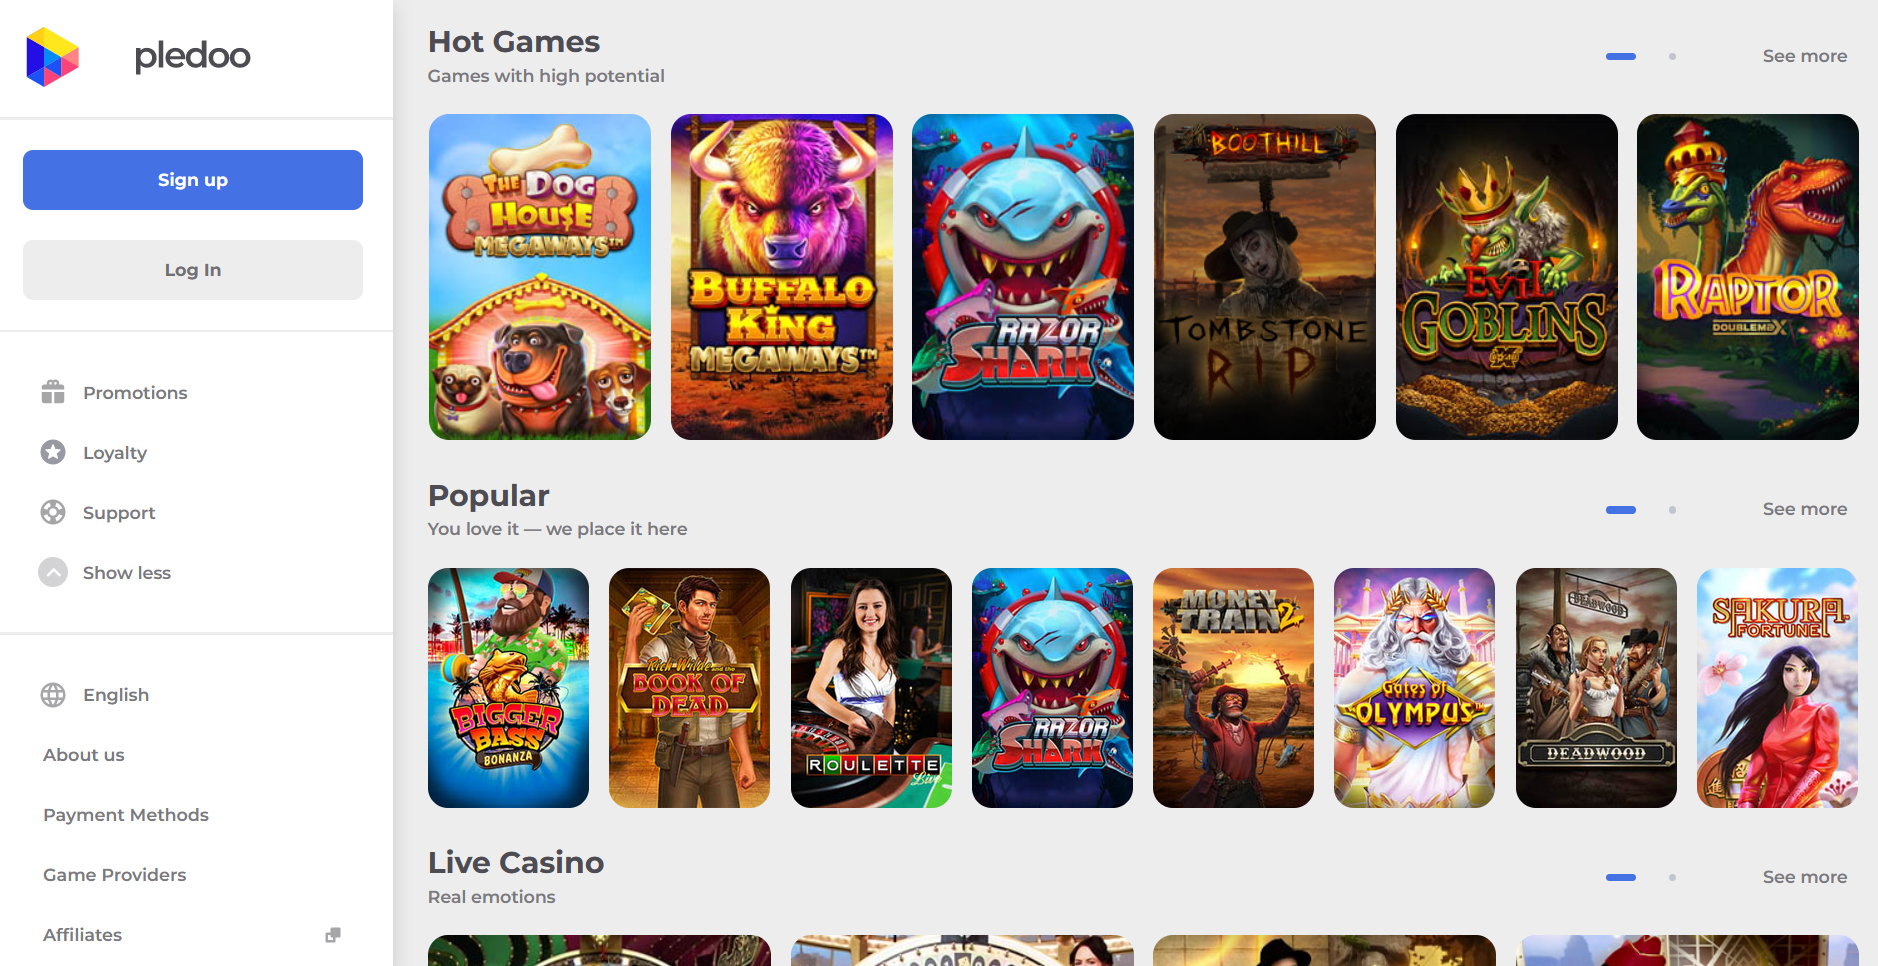Screen dimensions: 1878x966
Task: Switch to the second Hot Games carousel page dot
Action: [x=1672, y=56]
